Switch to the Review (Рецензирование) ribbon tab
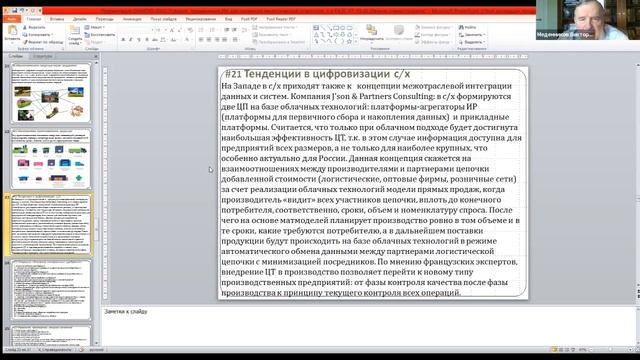 click(x=200, y=19)
